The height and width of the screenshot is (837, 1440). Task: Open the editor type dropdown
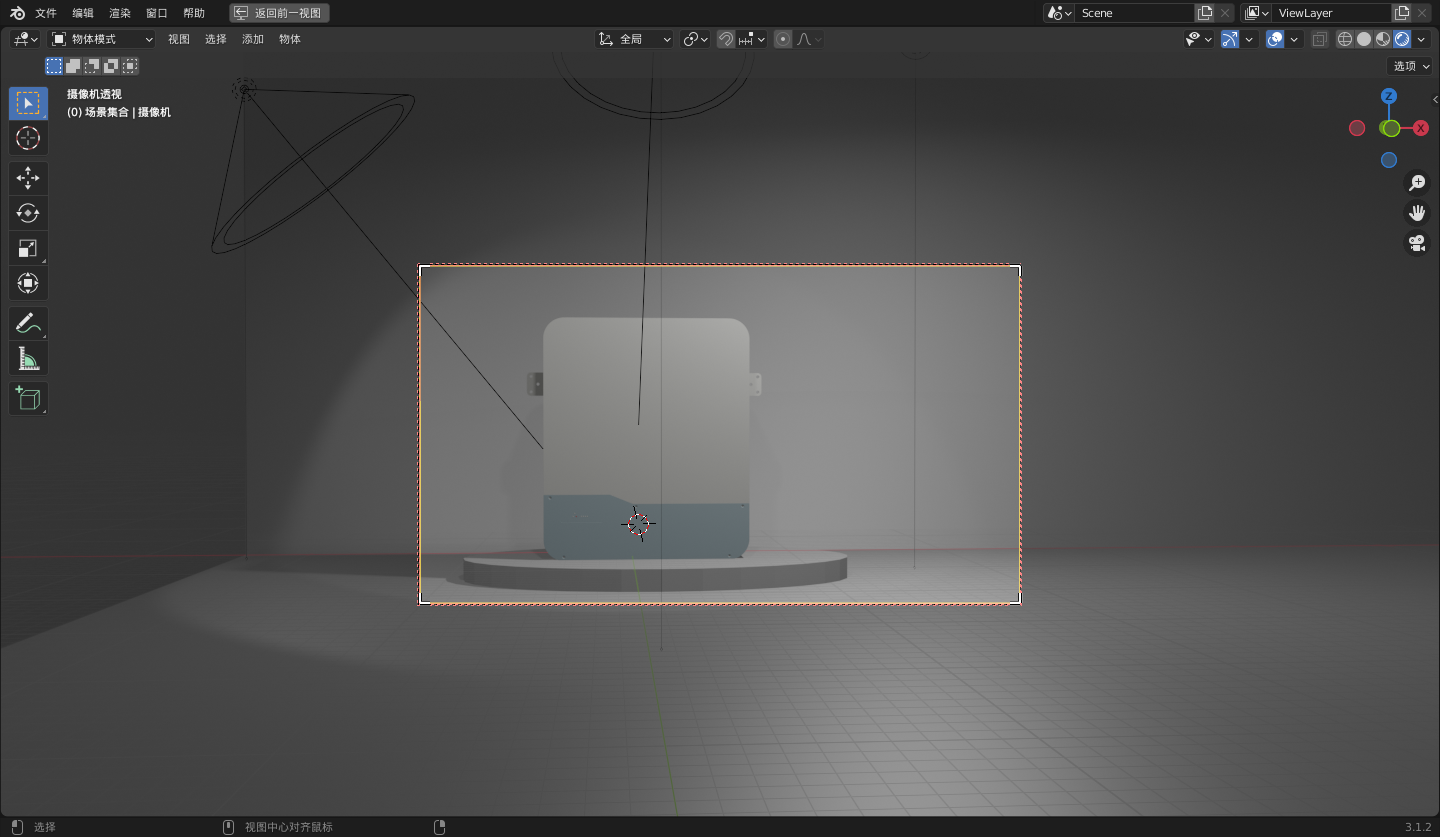click(26, 39)
